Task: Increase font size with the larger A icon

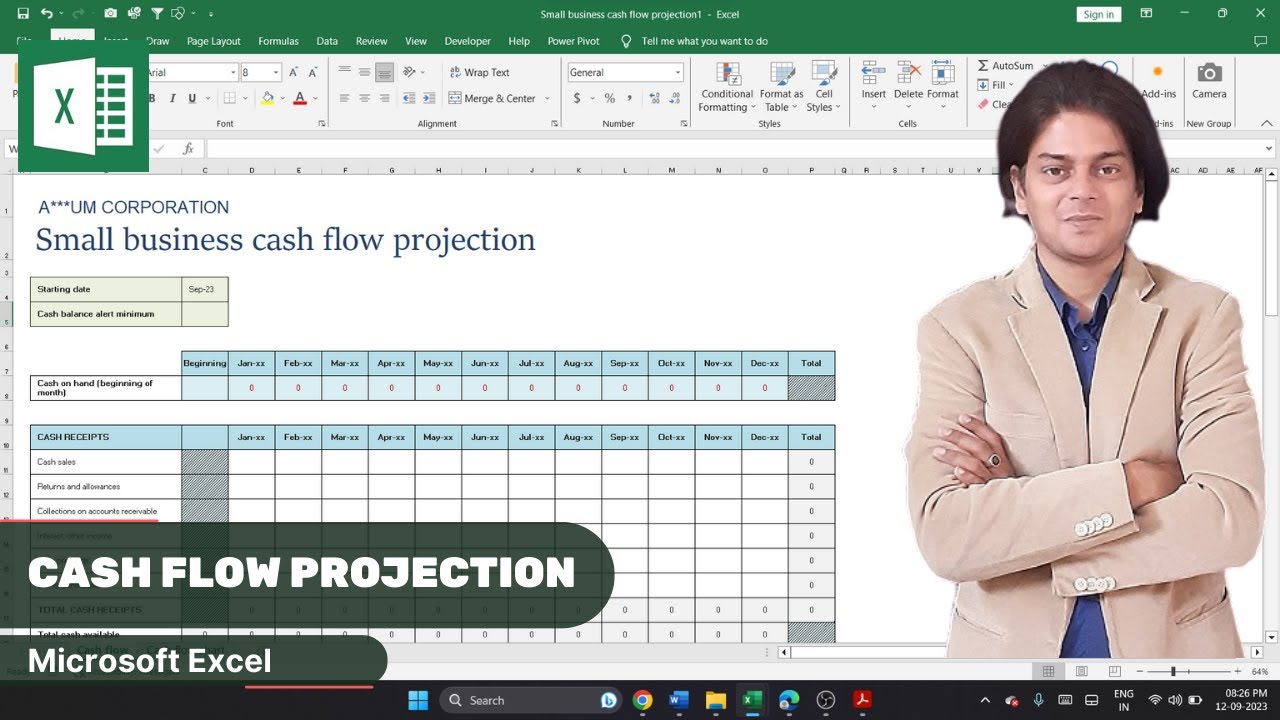Action: (294, 72)
